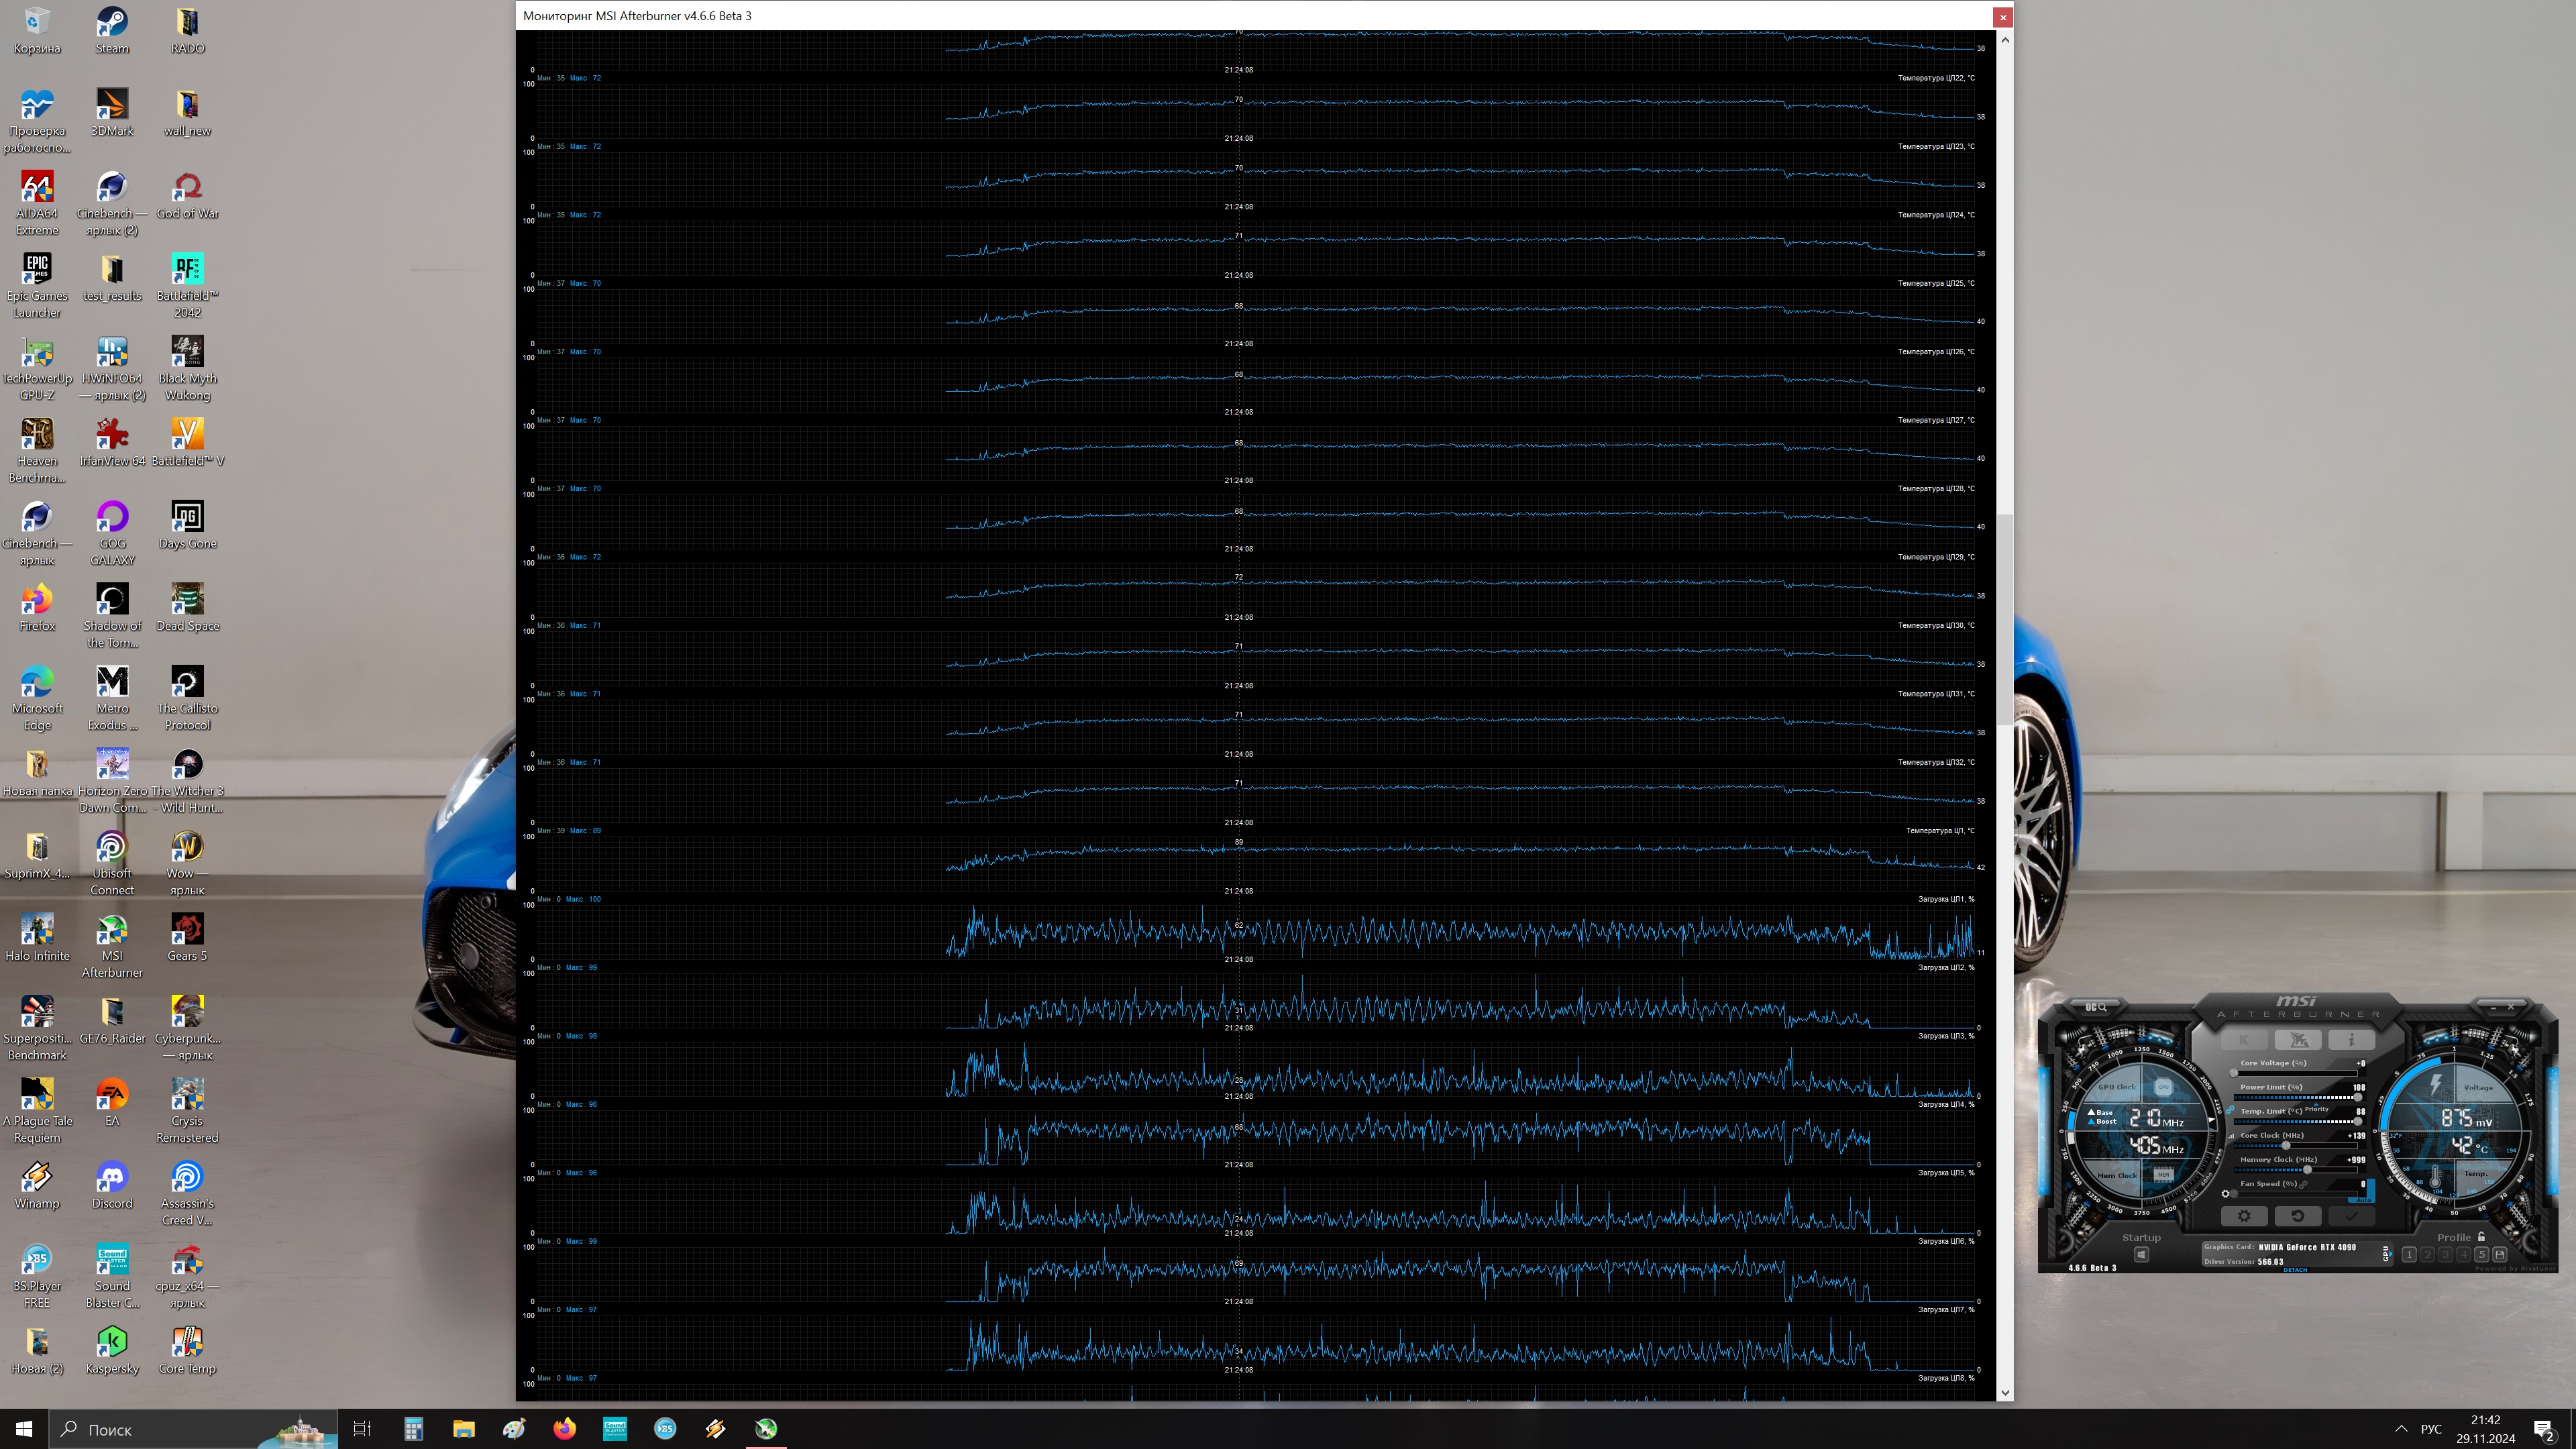Toggle the Profile lock icon

(x=2481, y=1236)
